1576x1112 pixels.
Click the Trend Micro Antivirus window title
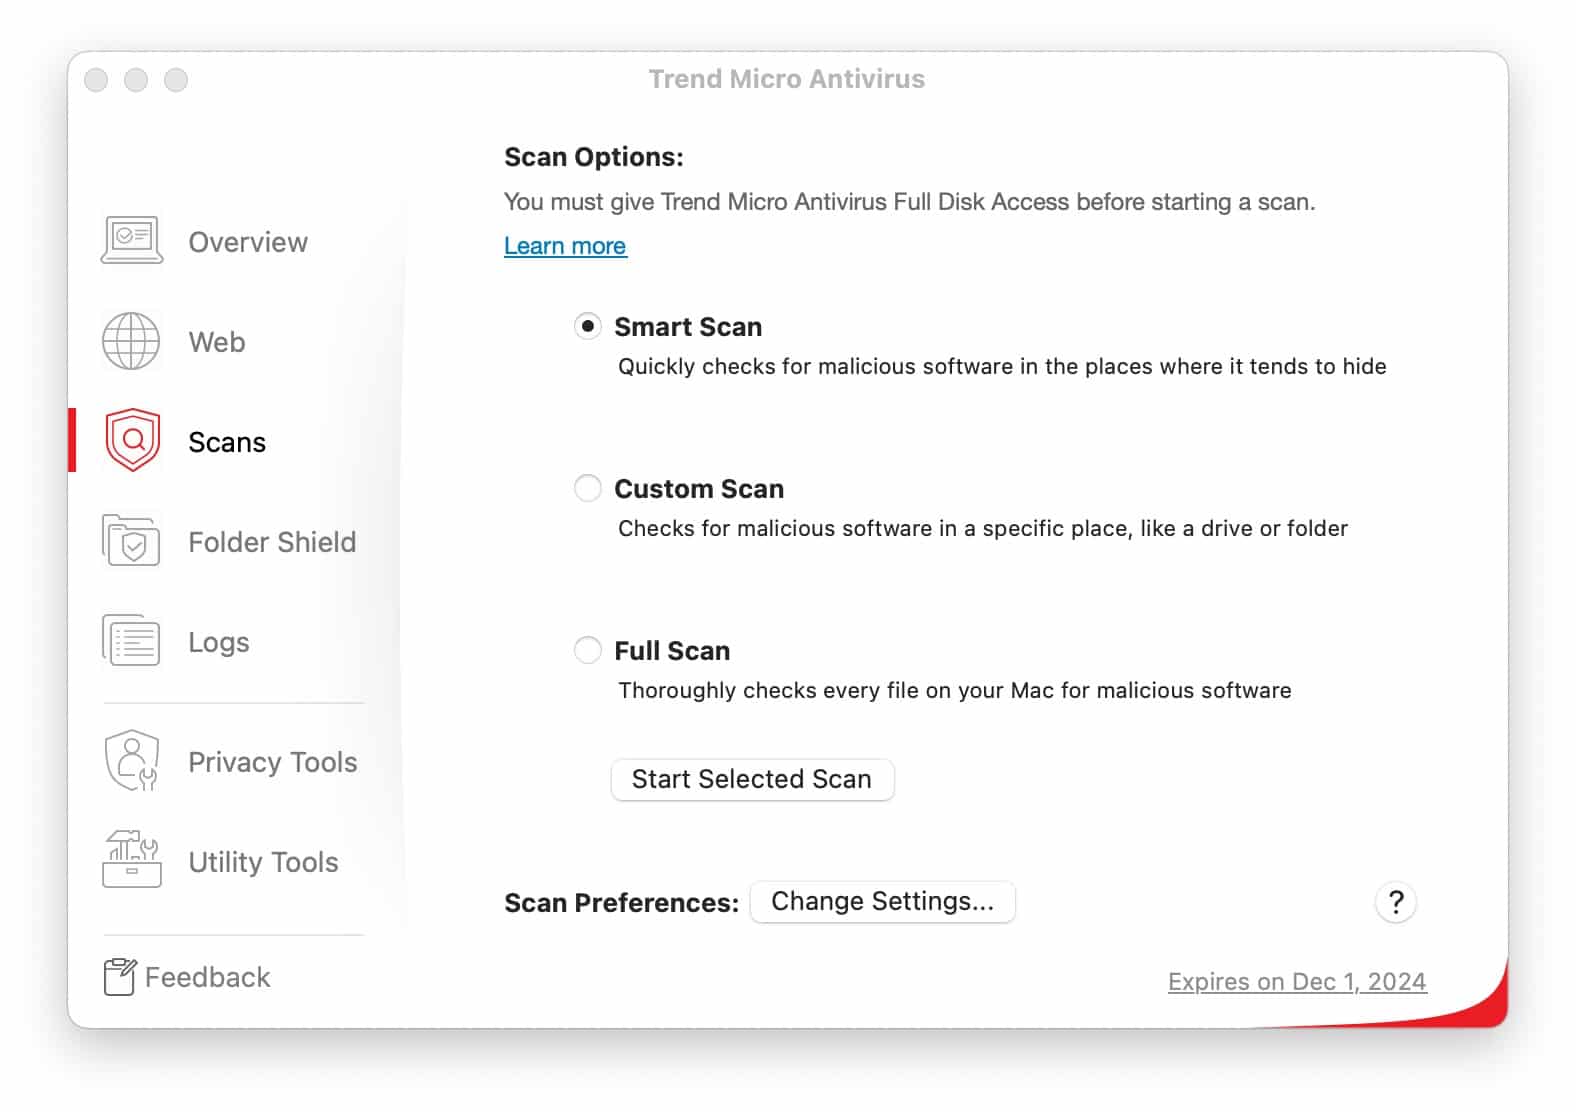pyautogui.click(x=787, y=79)
